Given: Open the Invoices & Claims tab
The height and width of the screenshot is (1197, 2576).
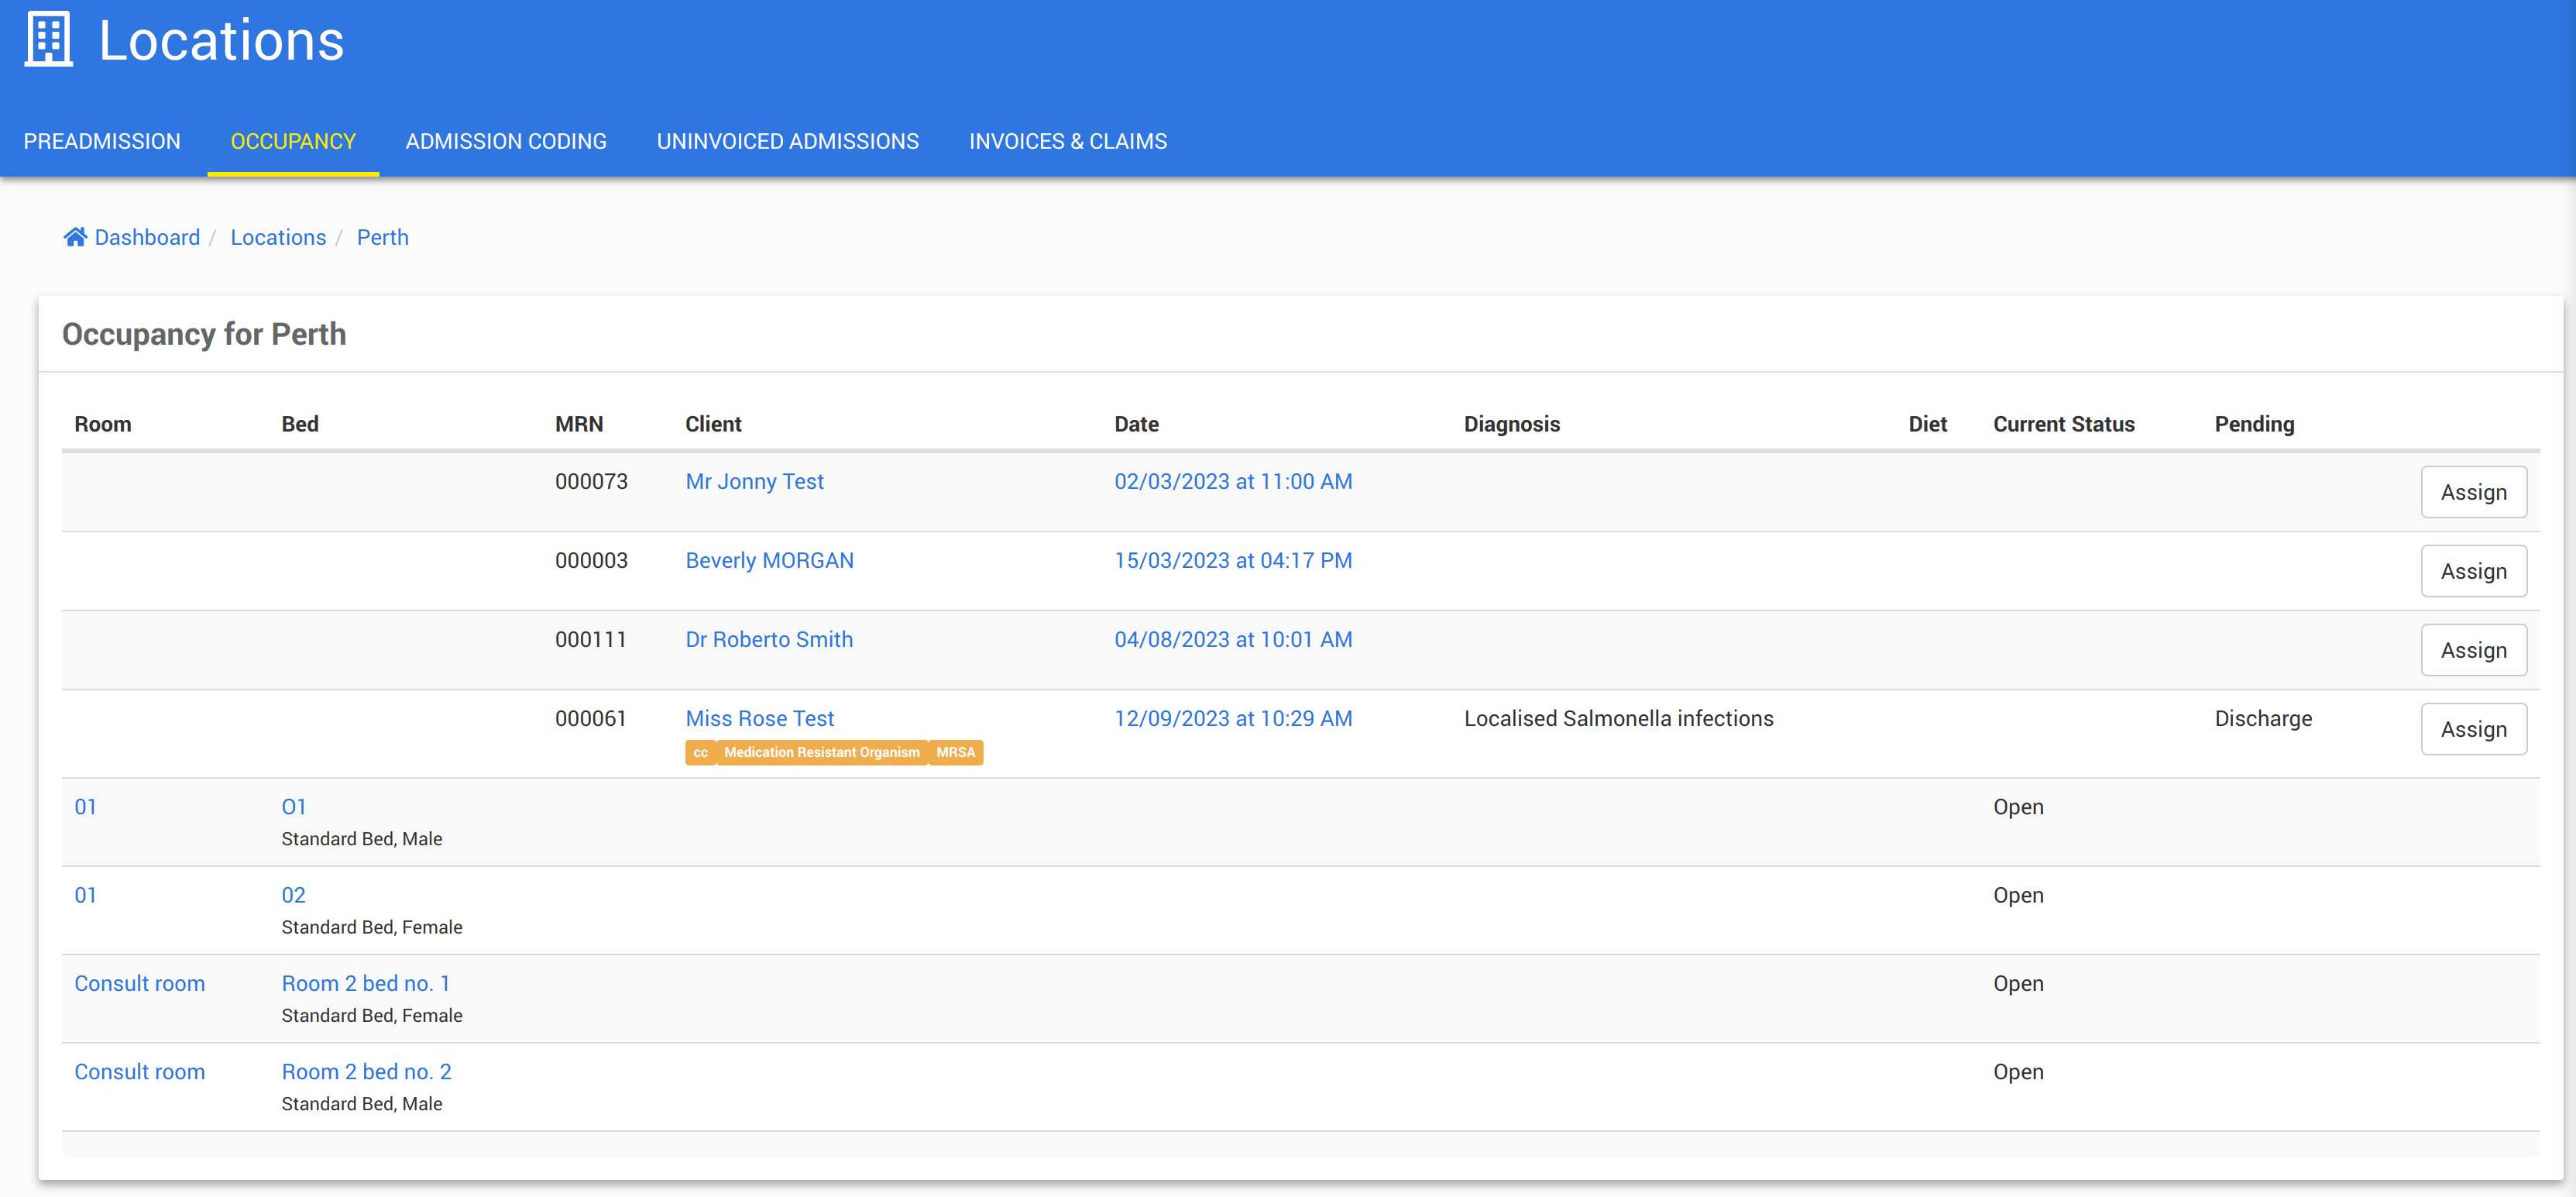Looking at the screenshot, I should [x=1067, y=141].
